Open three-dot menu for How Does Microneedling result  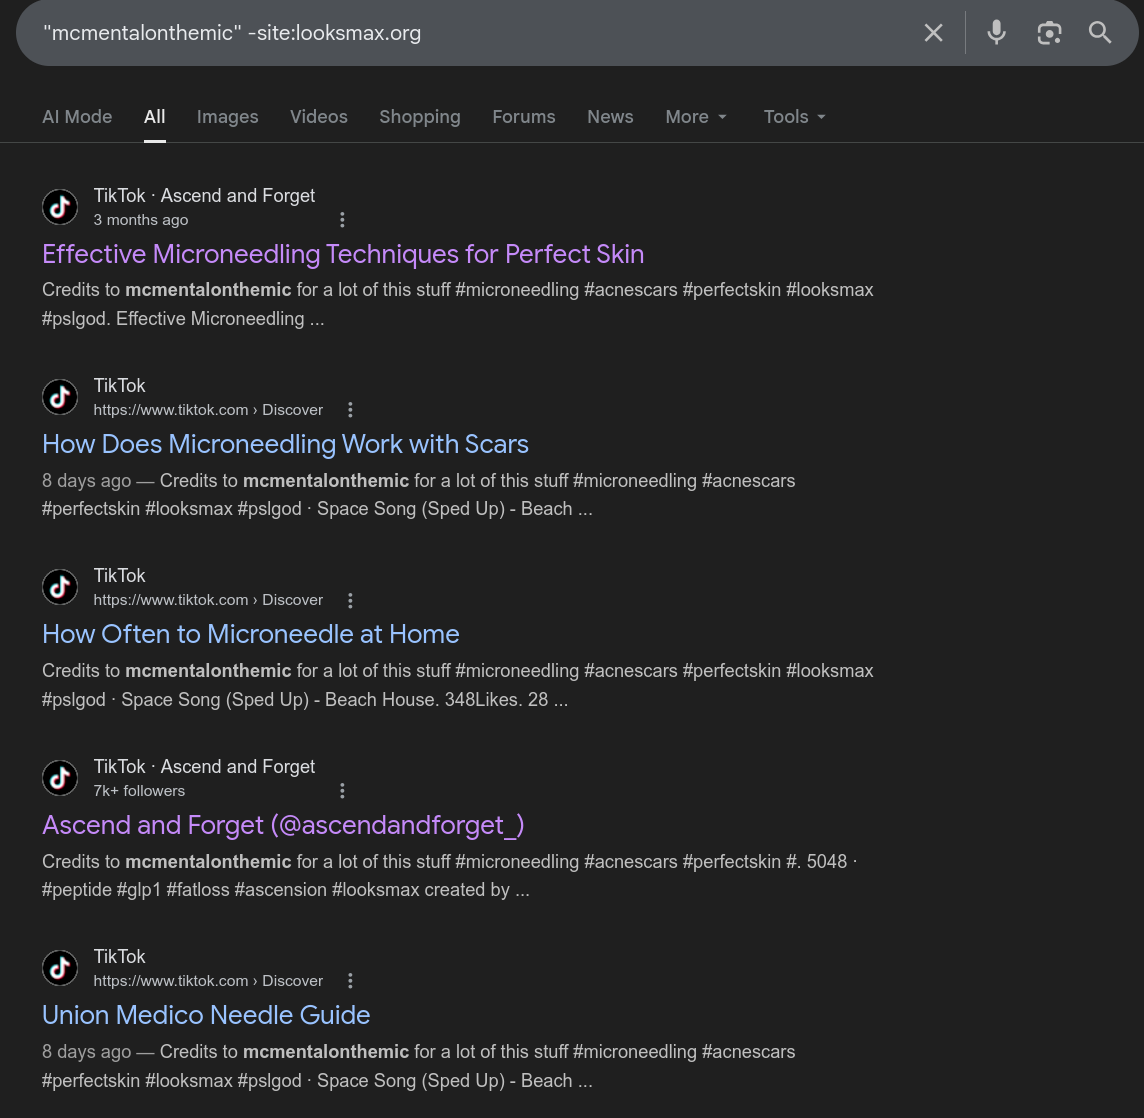[x=350, y=409]
